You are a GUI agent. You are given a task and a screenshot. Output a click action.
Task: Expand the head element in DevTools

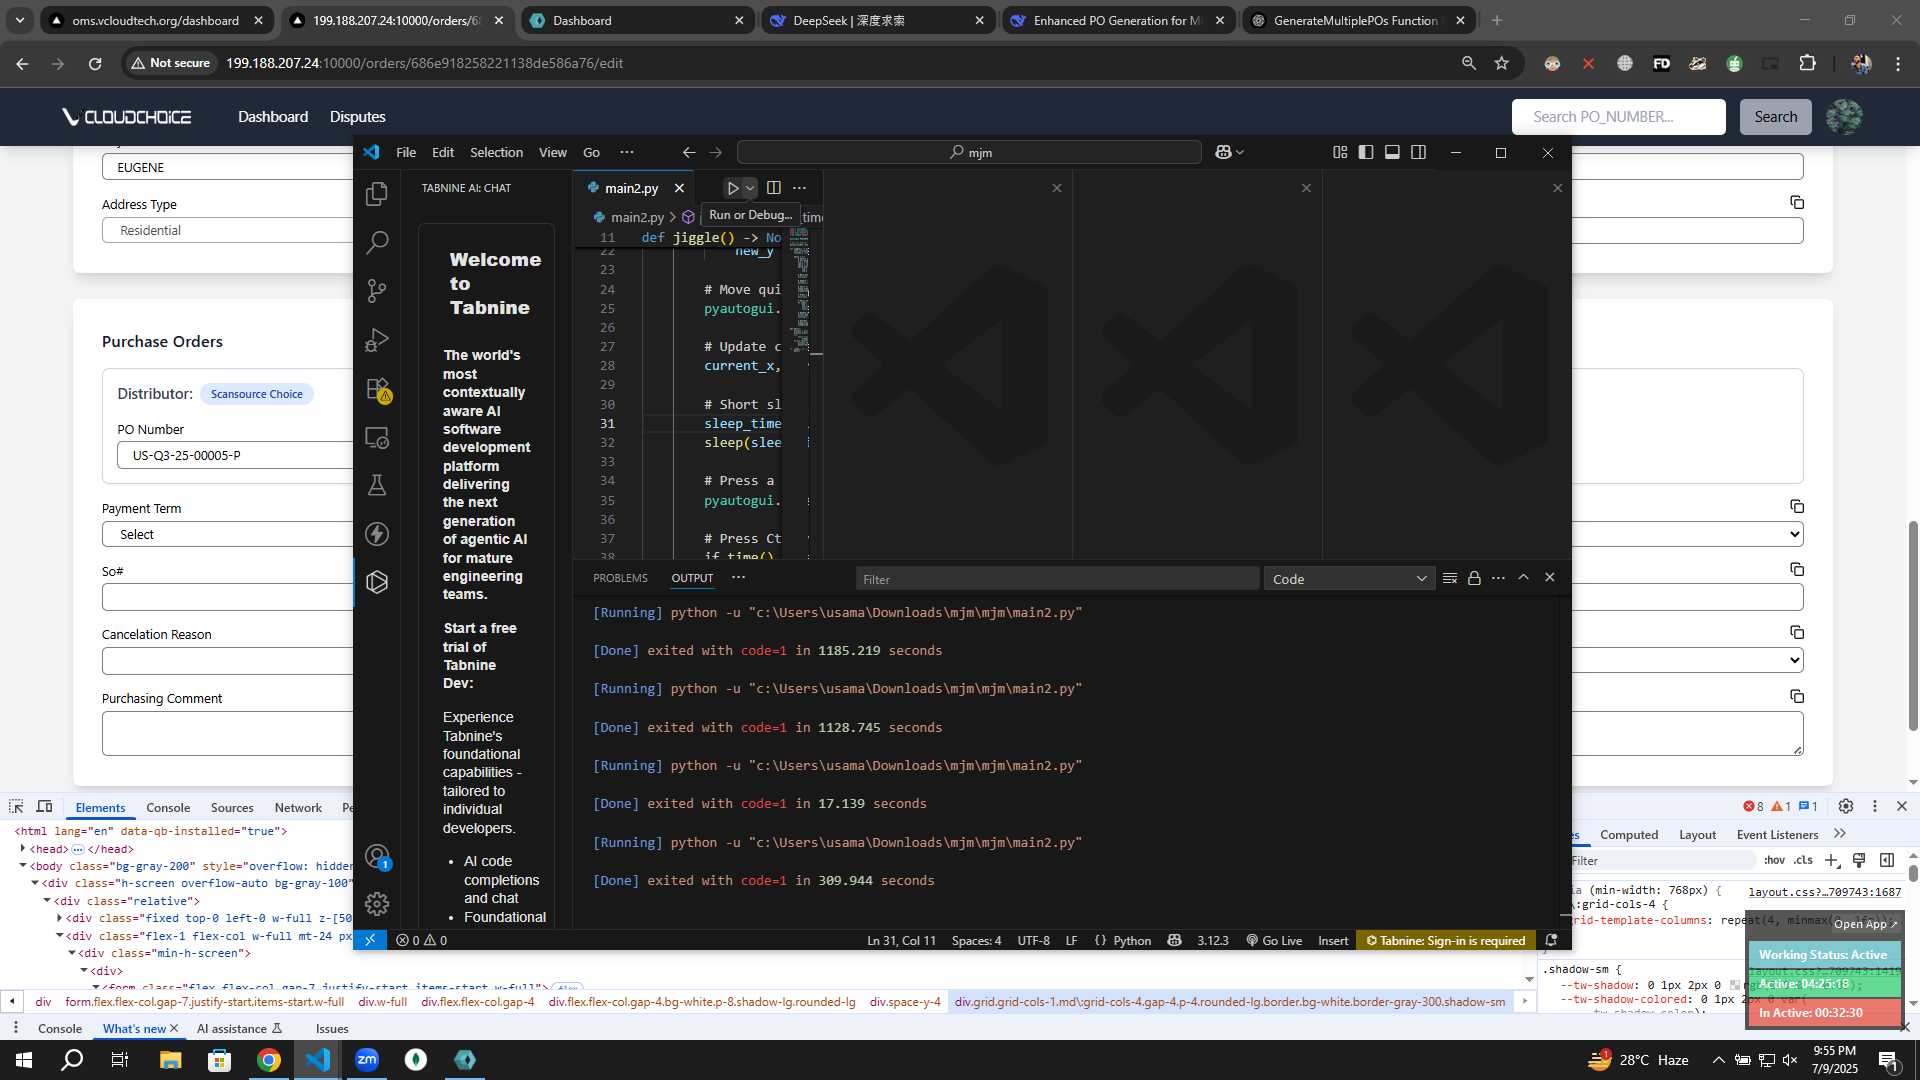[23, 849]
